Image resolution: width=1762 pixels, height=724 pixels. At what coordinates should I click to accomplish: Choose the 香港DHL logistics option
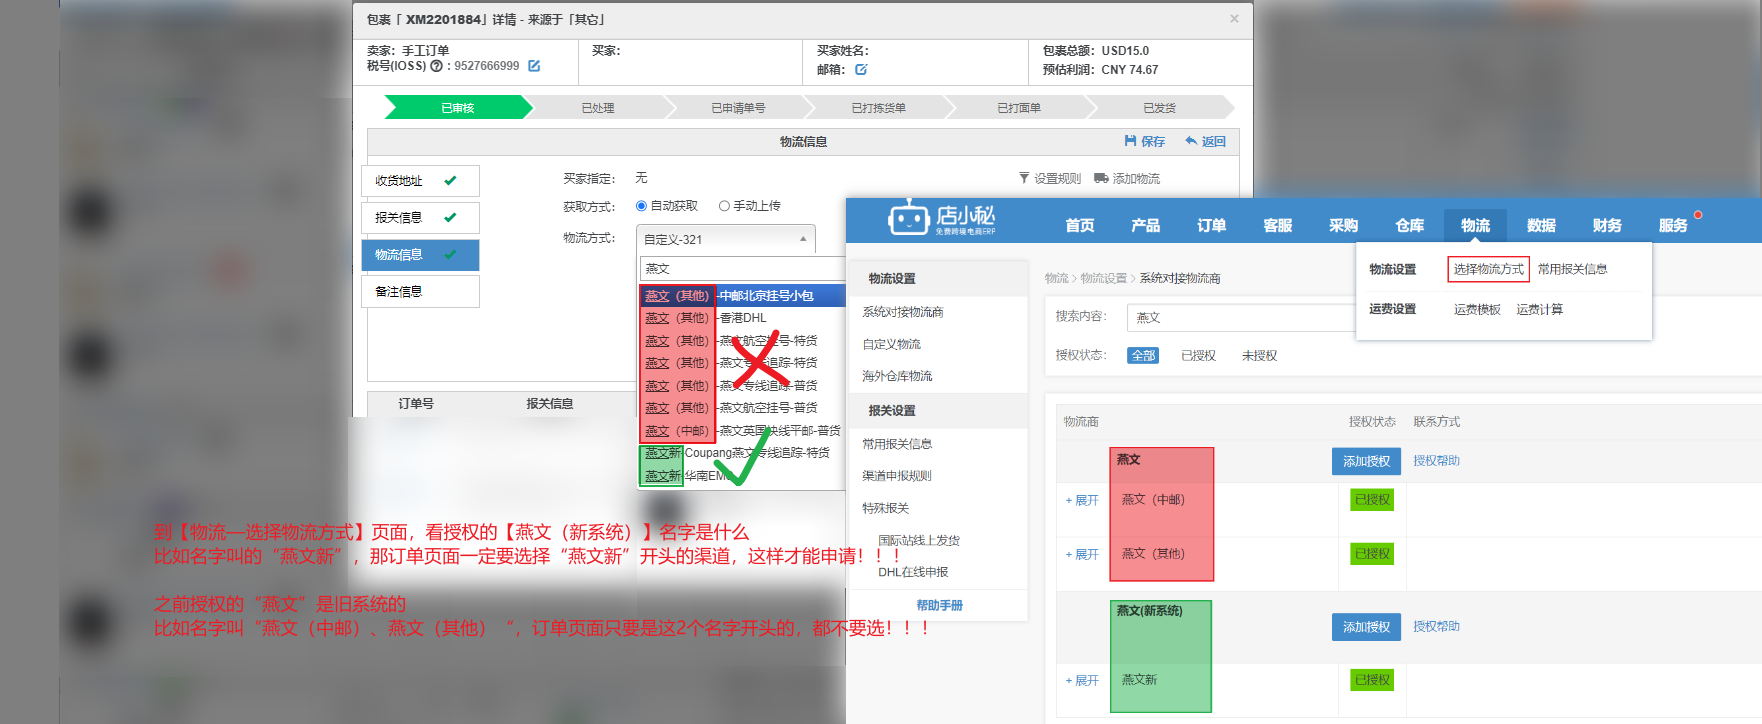click(x=742, y=318)
